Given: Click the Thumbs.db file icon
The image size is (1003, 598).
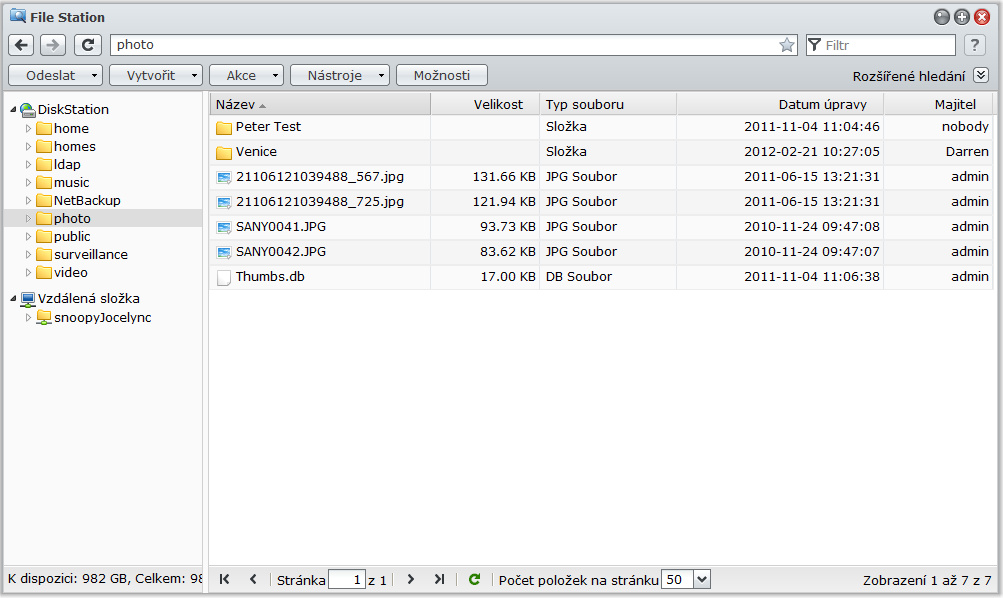Looking at the screenshot, I should [224, 278].
